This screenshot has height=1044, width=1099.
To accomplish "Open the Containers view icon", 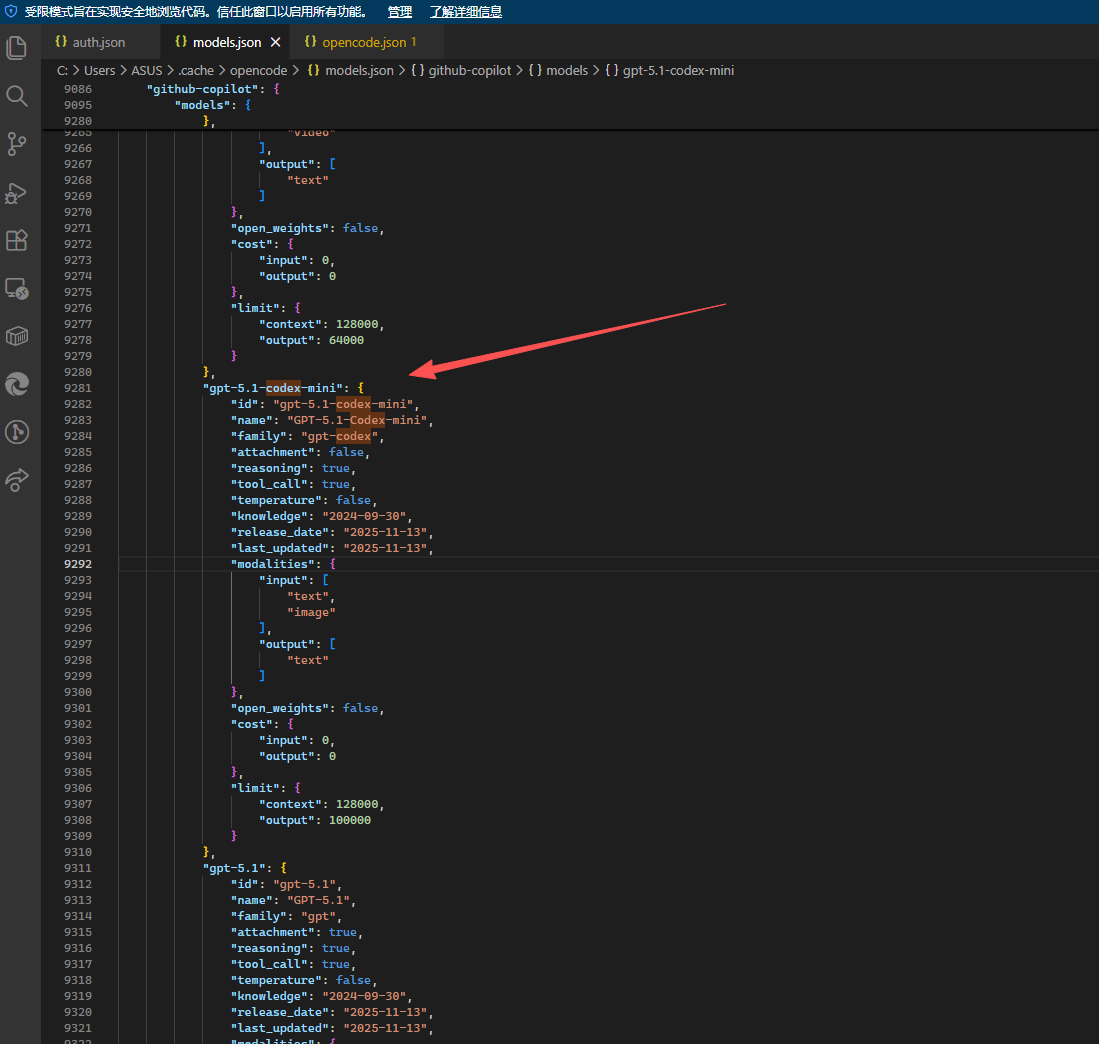I will coord(17,336).
